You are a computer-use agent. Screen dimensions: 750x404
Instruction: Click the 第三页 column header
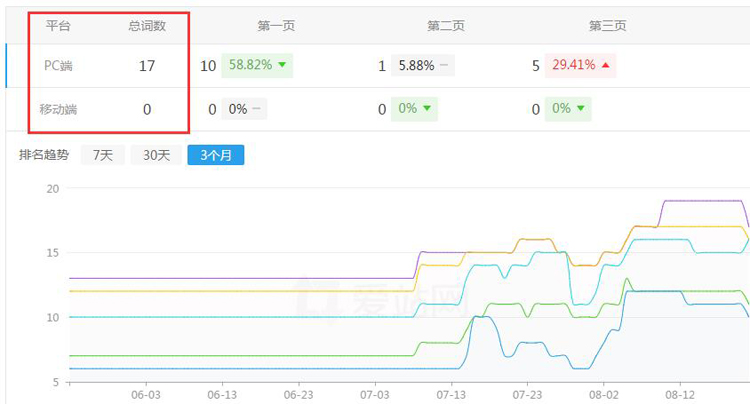pyautogui.click(x=607, y=26)
